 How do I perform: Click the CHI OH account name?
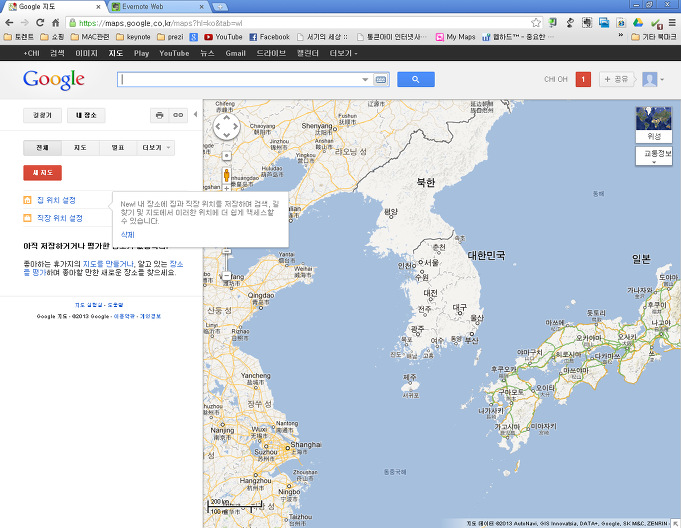[556, 79]
